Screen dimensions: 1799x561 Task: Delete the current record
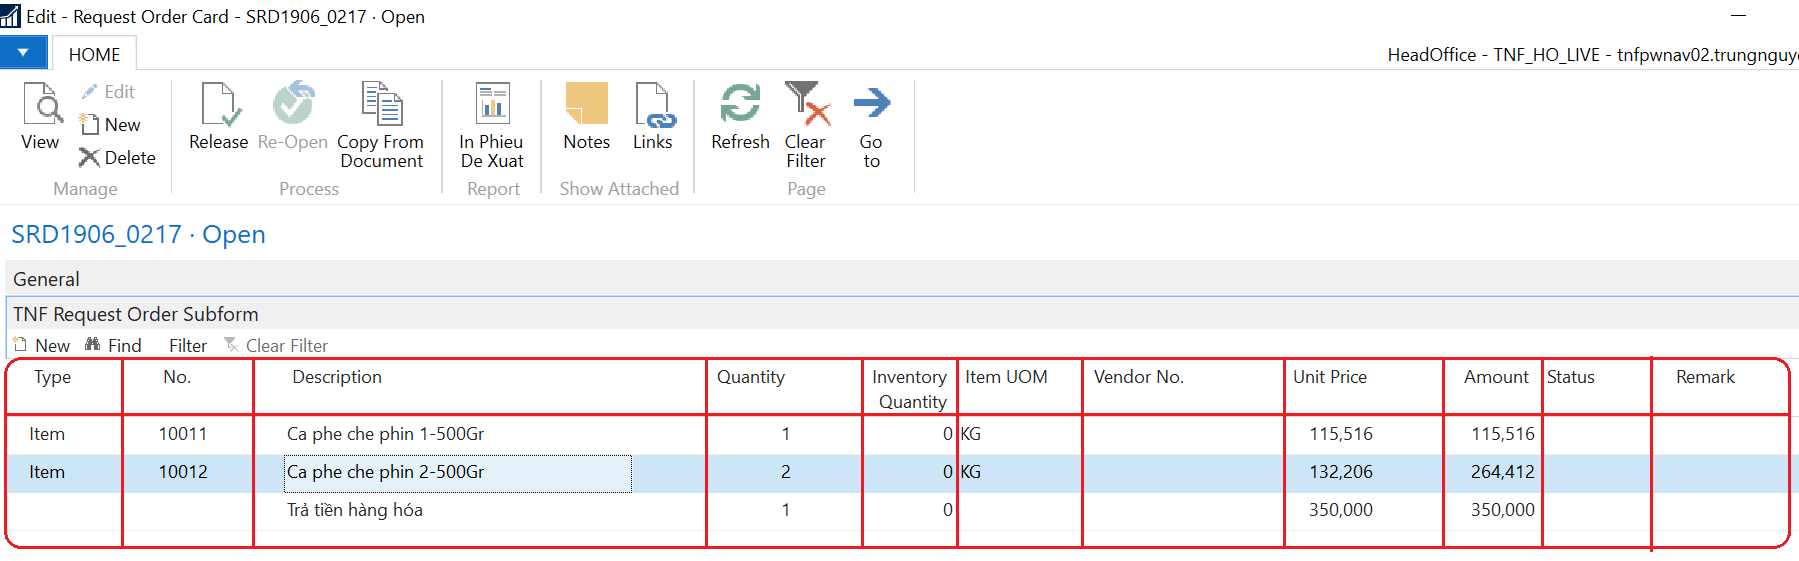pyautogui.click(x=118, y=158)
